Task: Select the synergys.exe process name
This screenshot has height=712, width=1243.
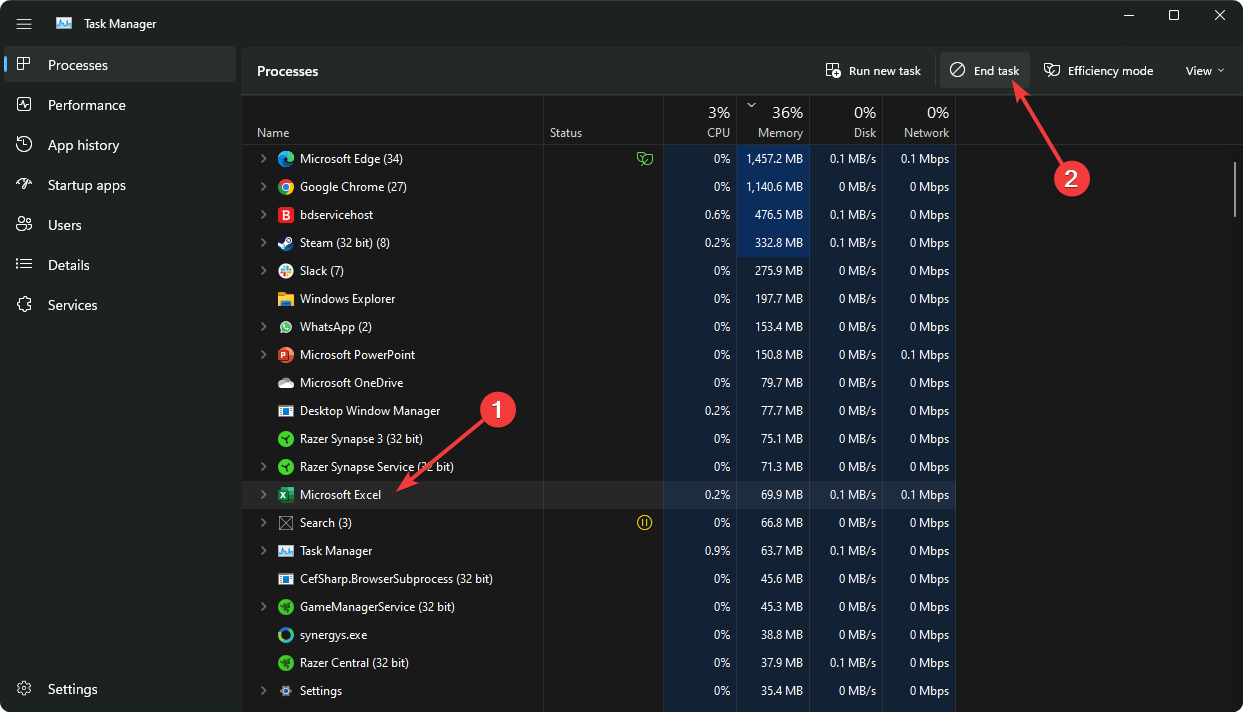Action: pyautogui.click(x=333, y=635)
